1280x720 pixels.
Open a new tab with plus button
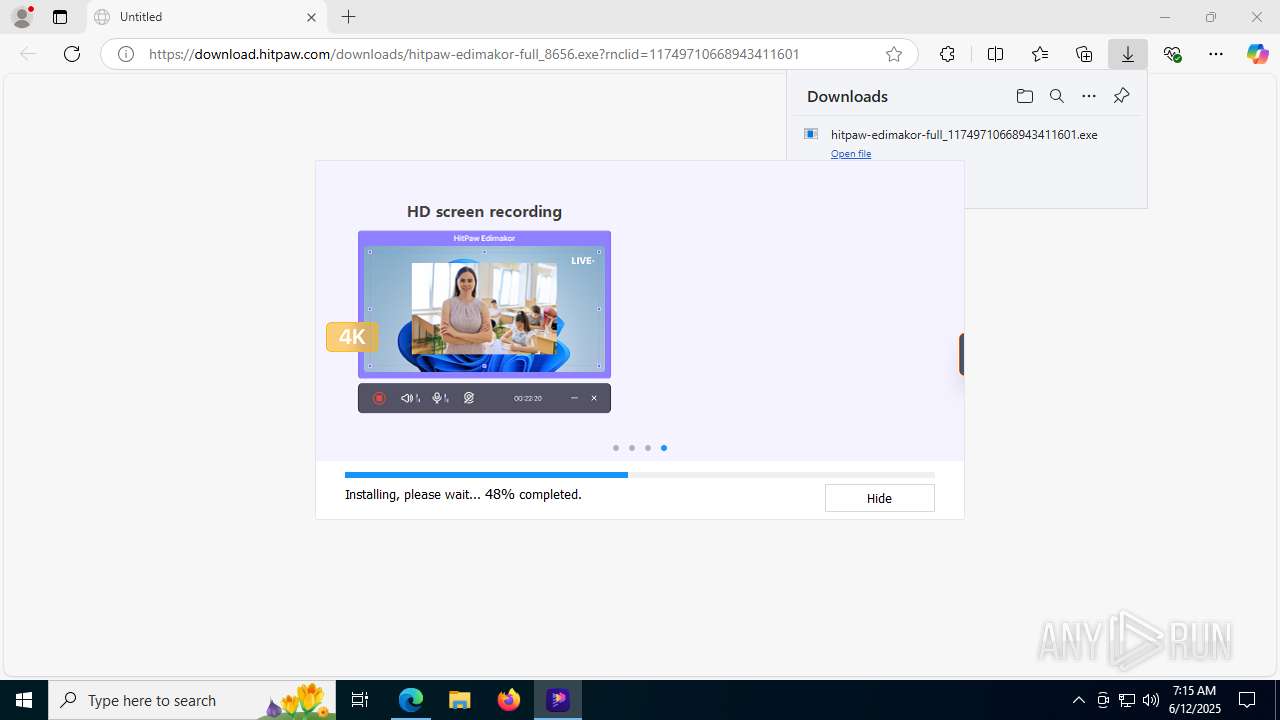[x=348, y=17]
